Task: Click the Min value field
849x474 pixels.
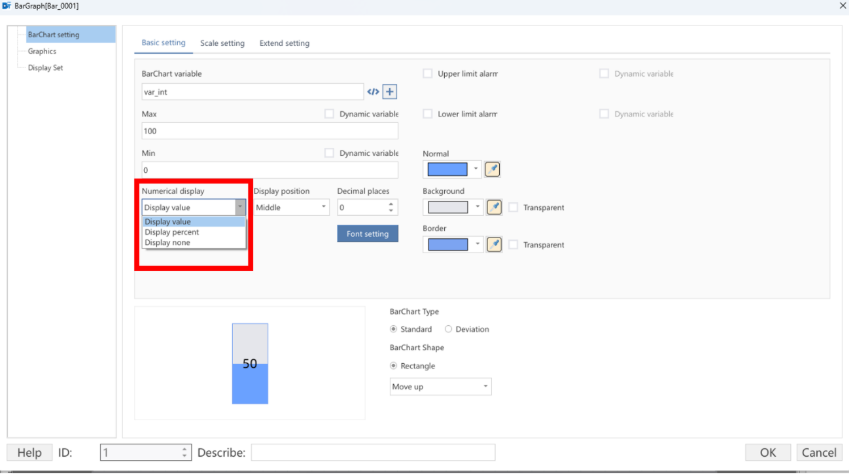Action: click(x=270, y=170)
